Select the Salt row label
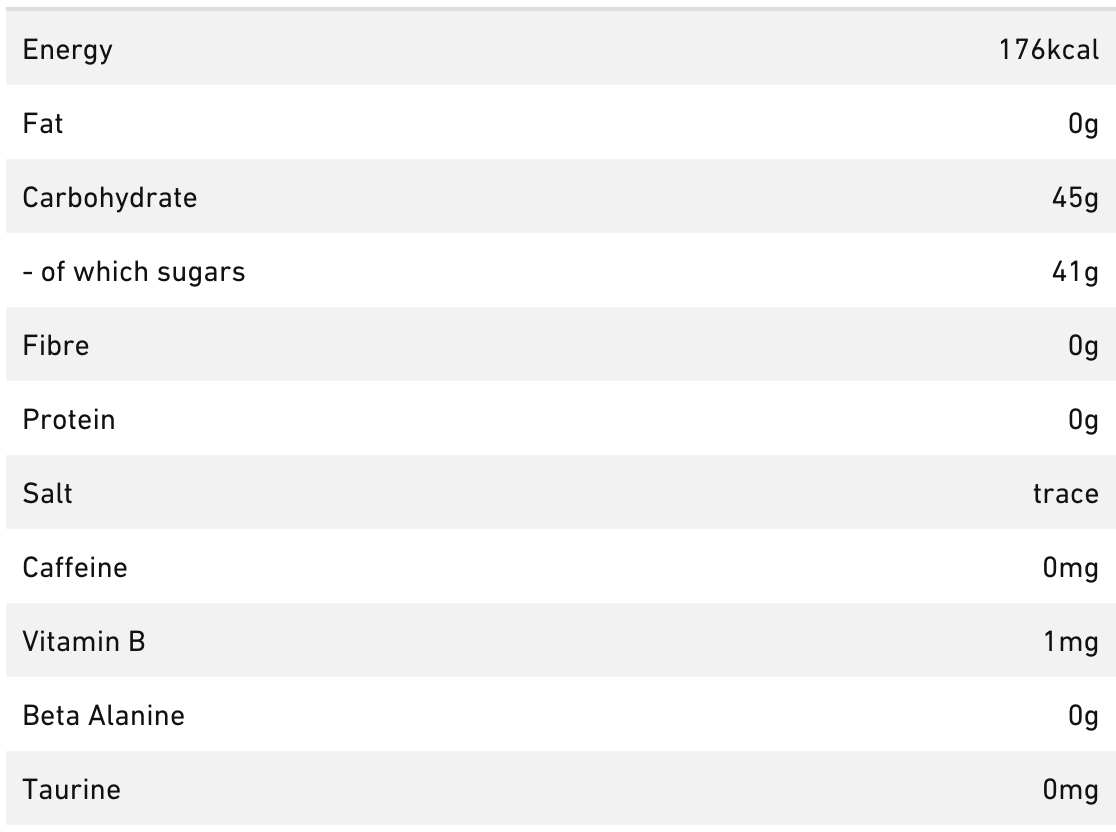Image resolution: width=1116 pixels, height=832 pixels. (48, 494)
